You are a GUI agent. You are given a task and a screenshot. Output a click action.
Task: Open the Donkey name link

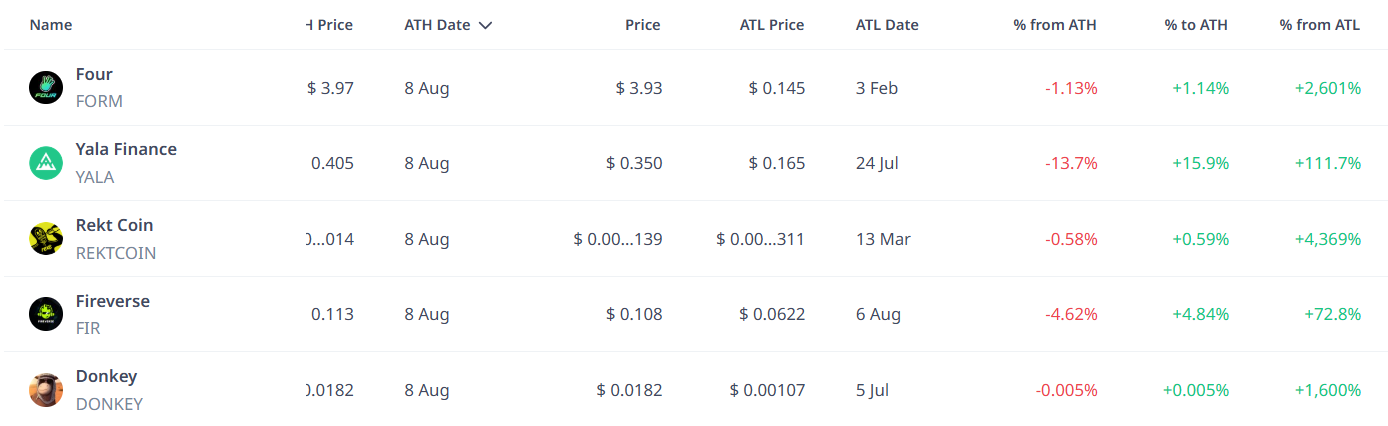[x=106, y=376]
